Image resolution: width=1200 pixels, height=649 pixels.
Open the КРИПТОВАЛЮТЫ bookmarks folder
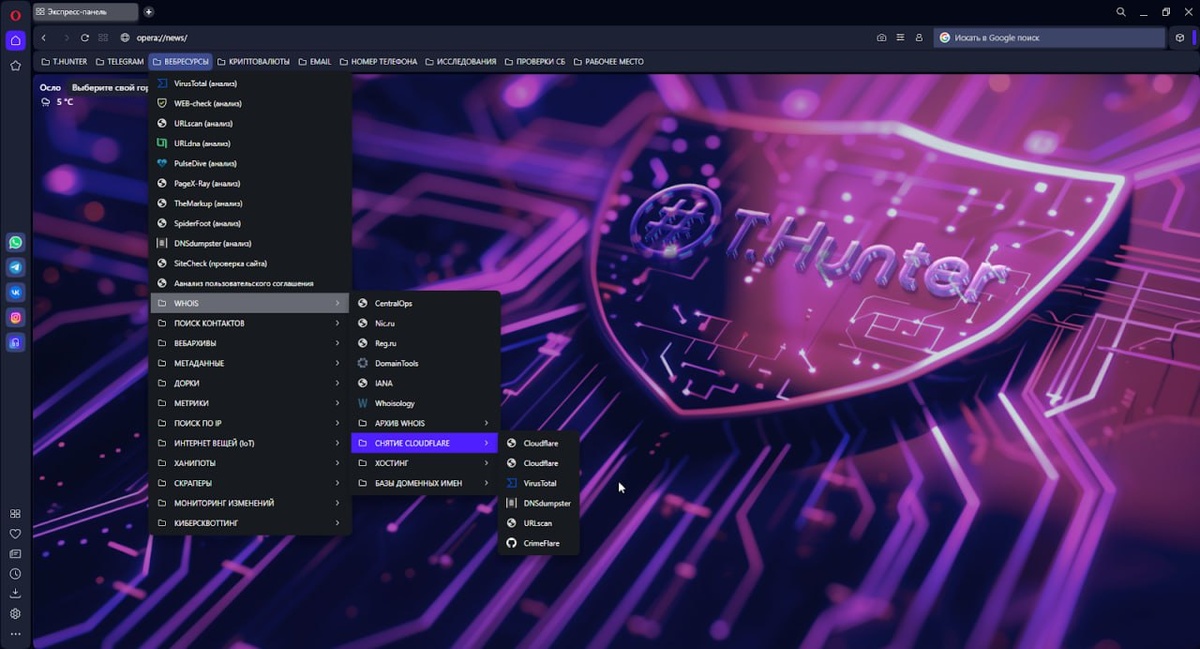click(254, 62)
